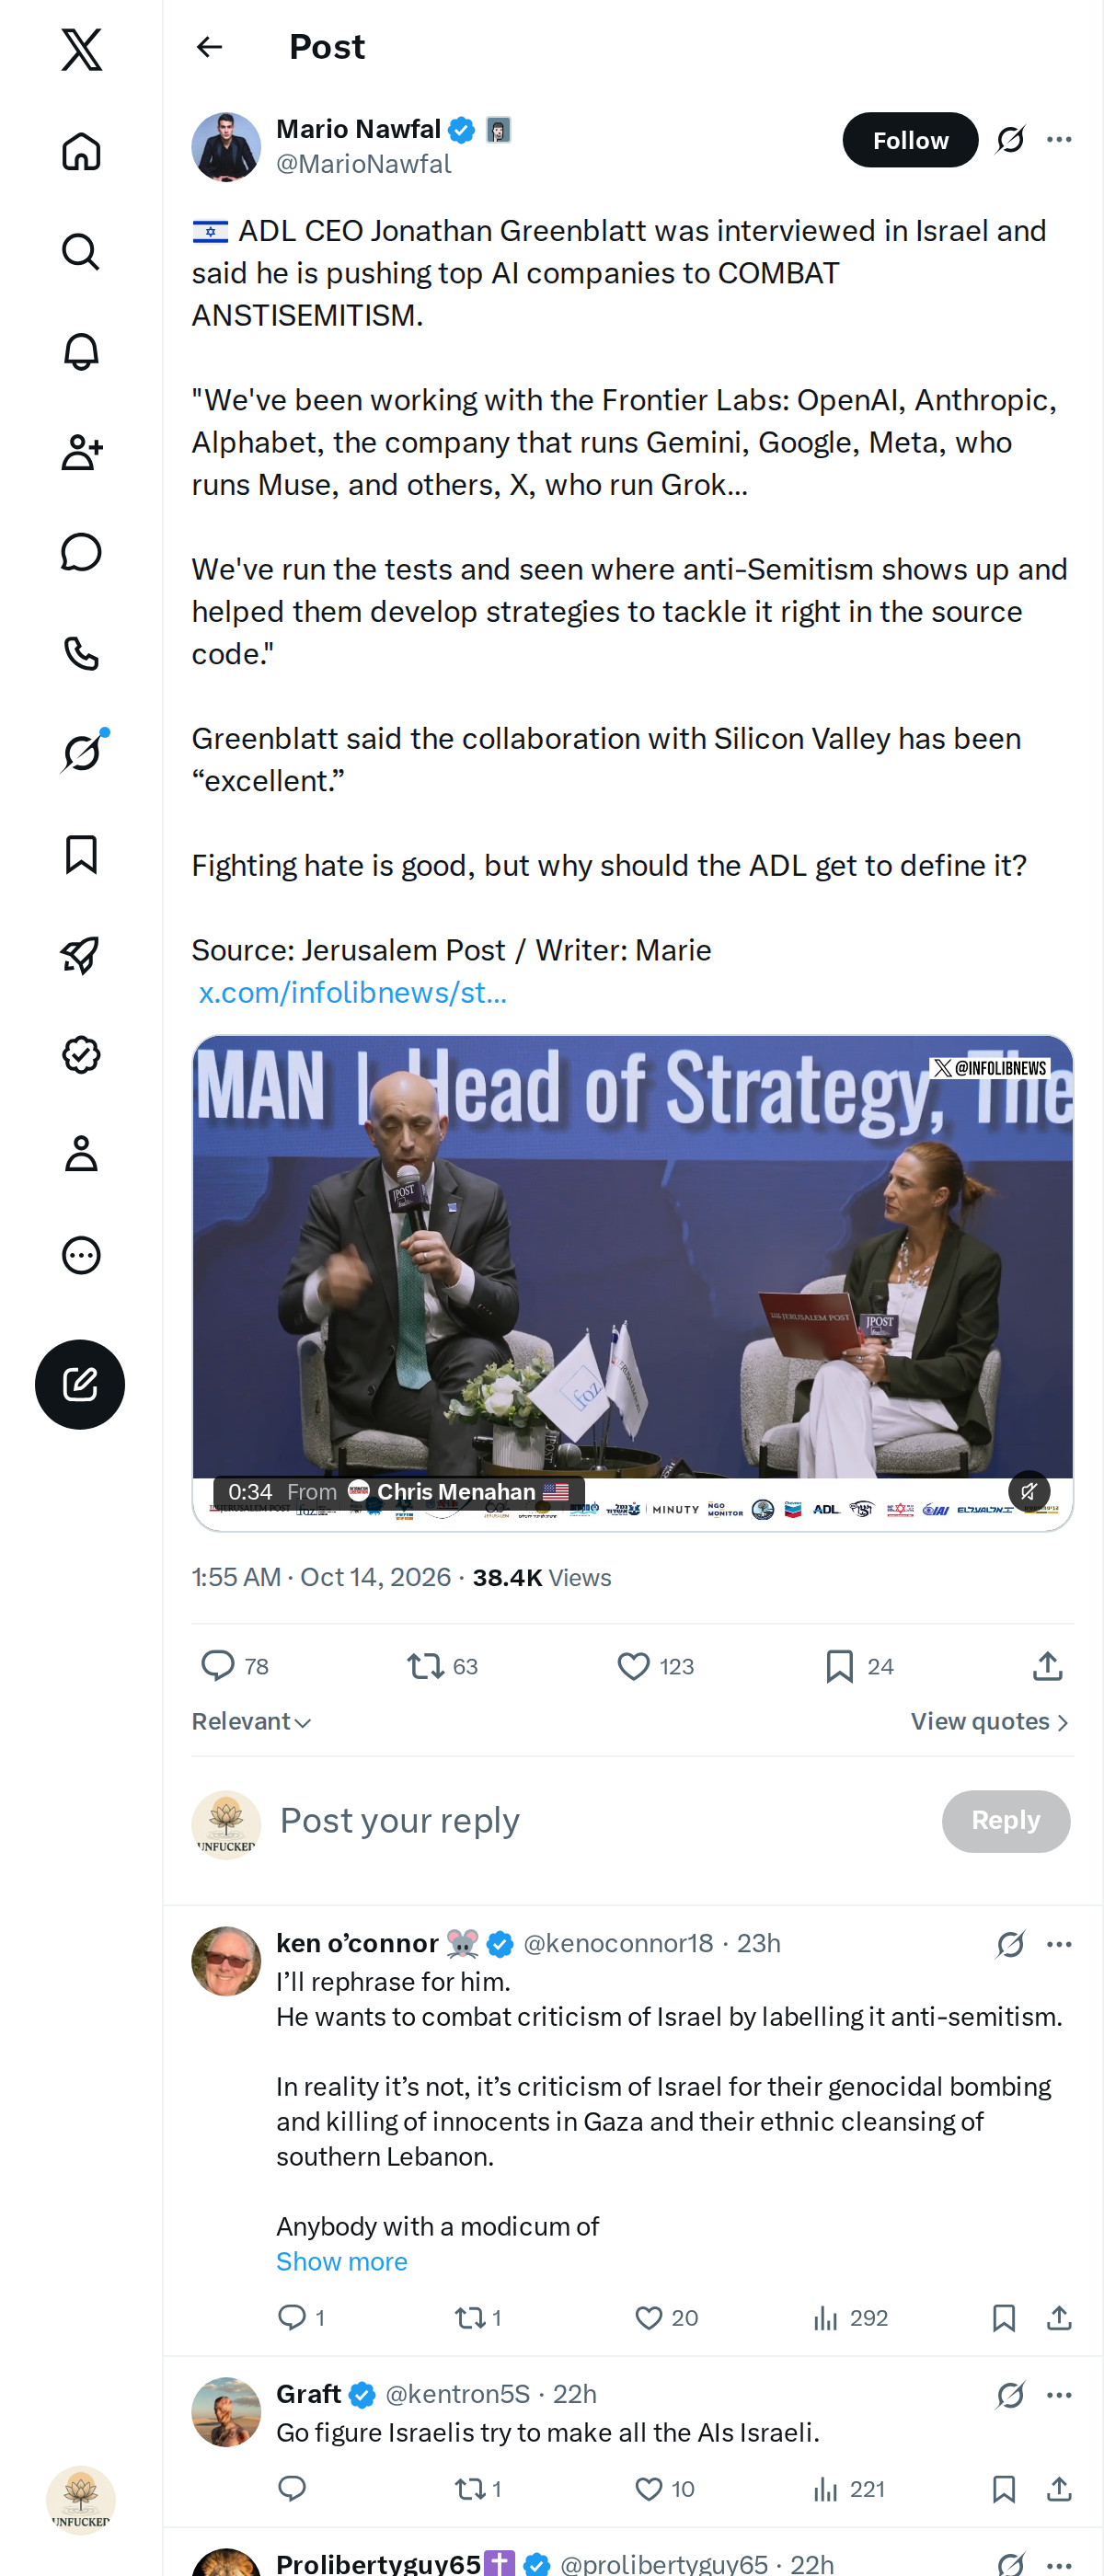
Task: Go back using the arrow icon
Action: coord(209,47)
